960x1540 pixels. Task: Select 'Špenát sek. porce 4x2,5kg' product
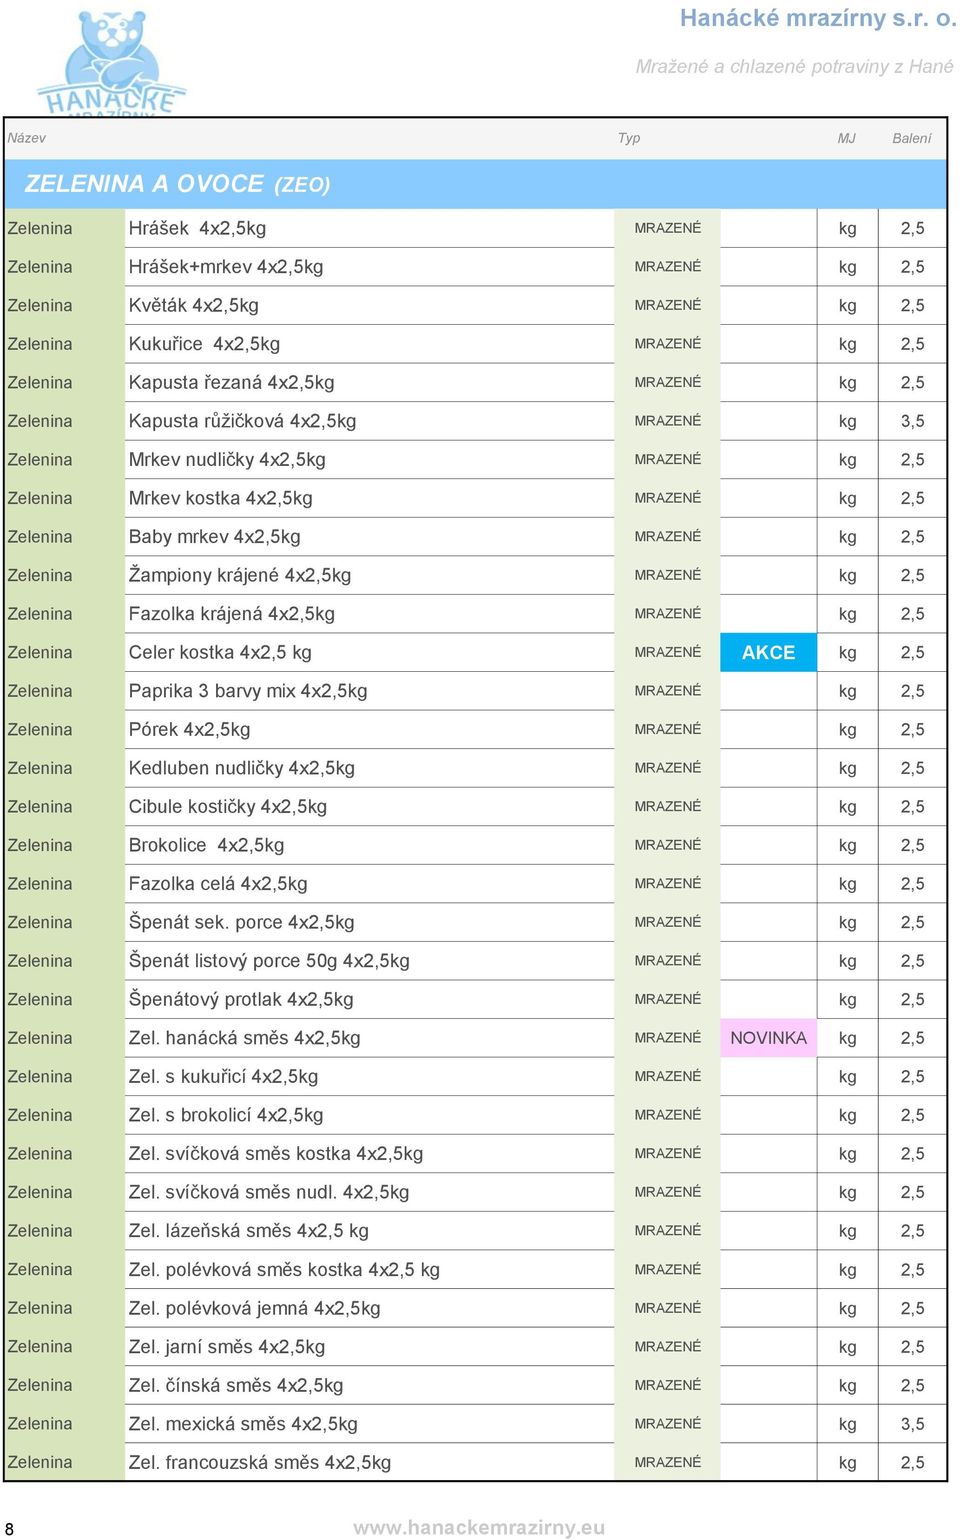pyautogui.click(x=242, y=922)
